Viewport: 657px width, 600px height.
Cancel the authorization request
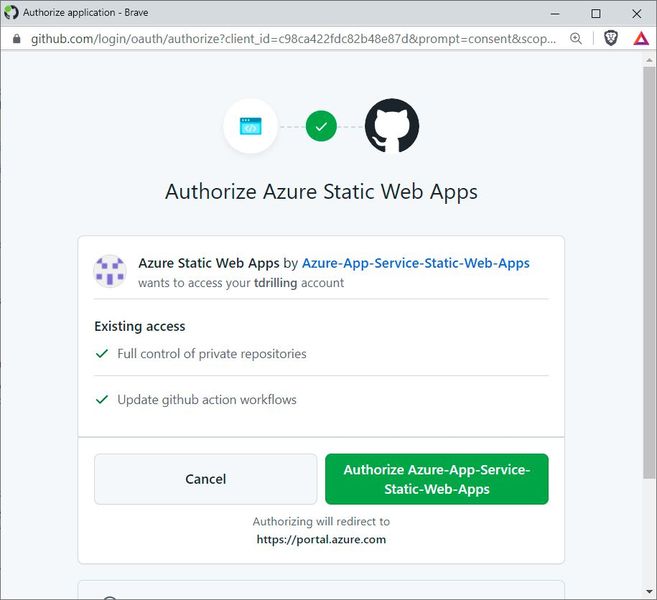(x=205, y=479)
